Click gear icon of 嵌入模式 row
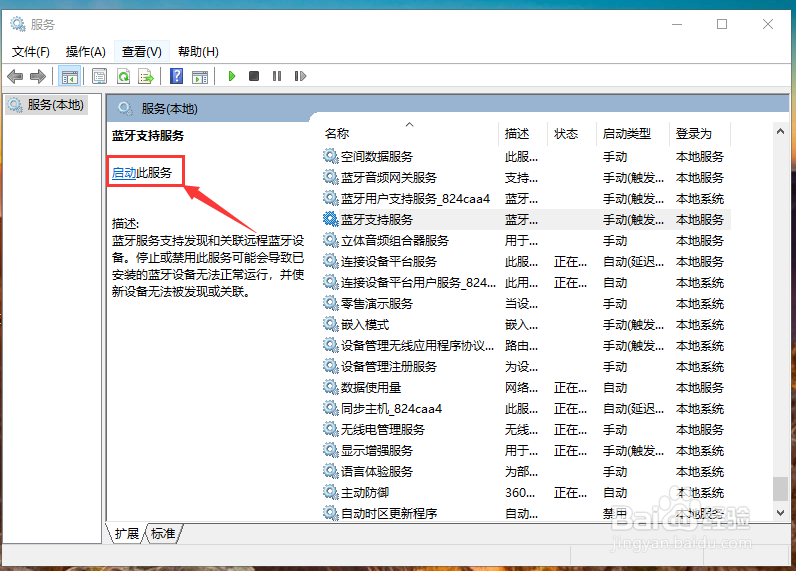 pos(330,324)
